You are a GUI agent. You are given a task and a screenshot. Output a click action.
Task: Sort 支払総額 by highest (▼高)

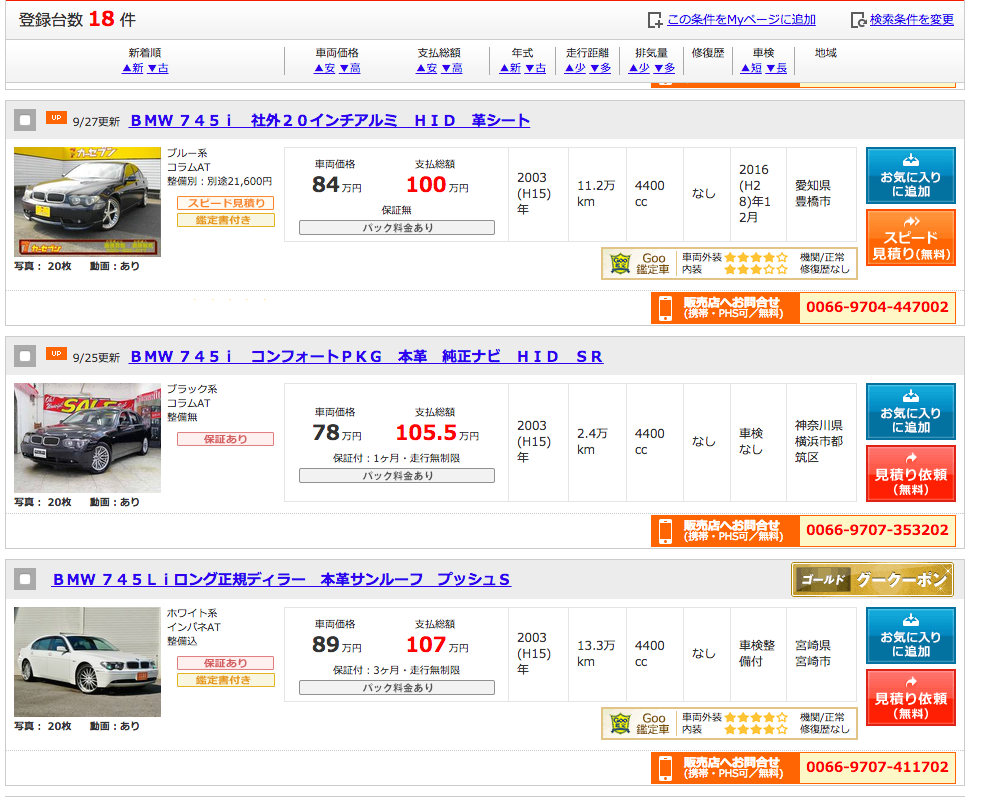[452, 68]
